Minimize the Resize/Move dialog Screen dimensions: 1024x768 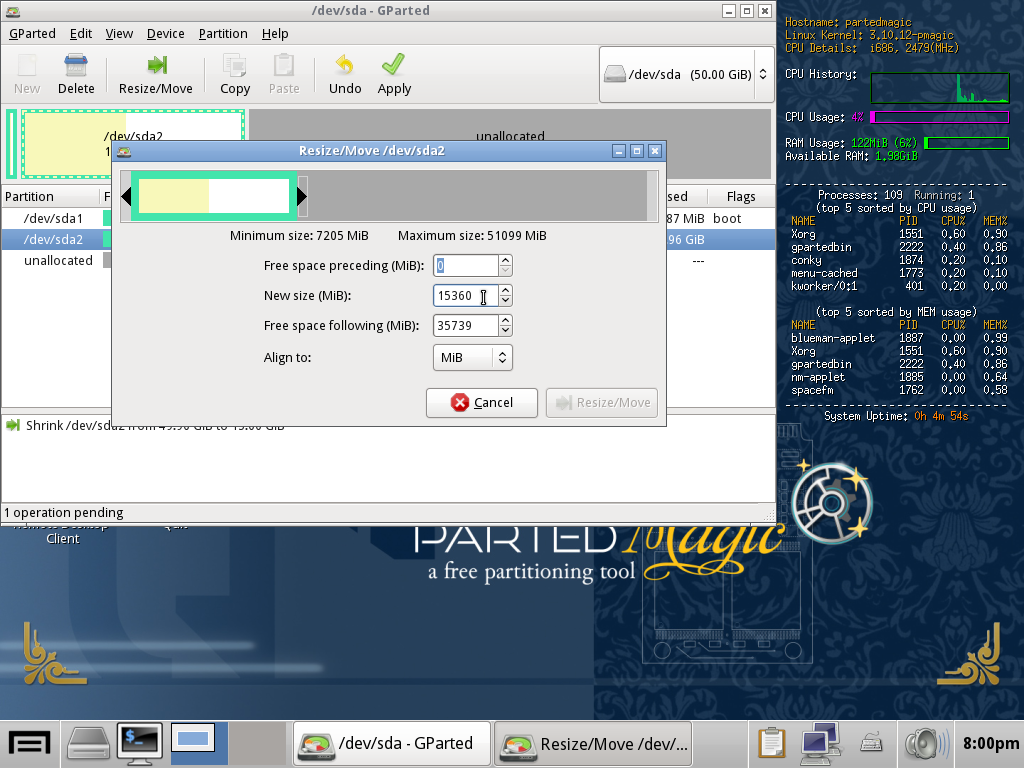coord(619,151)
